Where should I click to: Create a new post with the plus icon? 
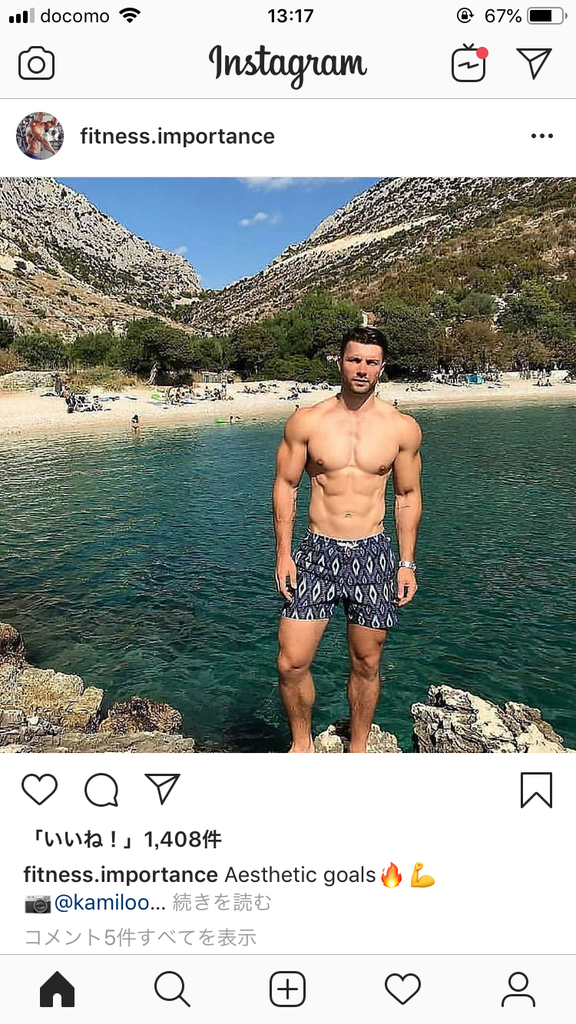point(287,989)
